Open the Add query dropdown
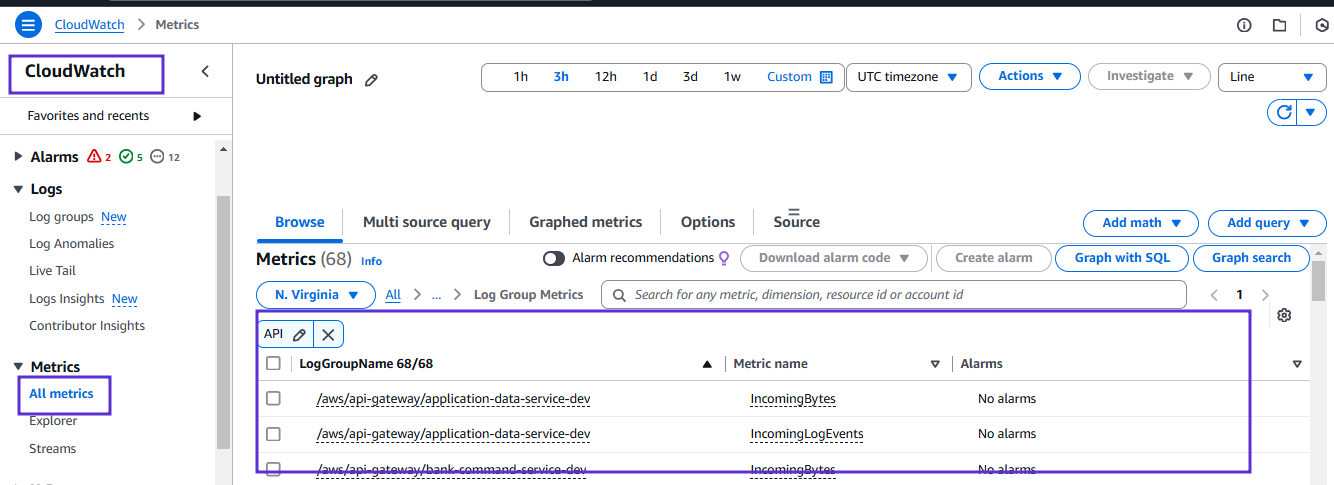1334x485 pixels. click(x=1267, y=223)
